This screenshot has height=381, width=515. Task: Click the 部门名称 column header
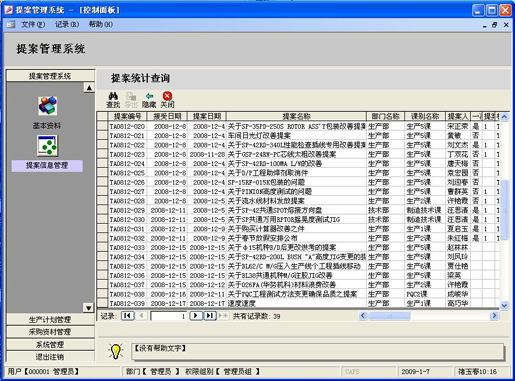(385, 116)
